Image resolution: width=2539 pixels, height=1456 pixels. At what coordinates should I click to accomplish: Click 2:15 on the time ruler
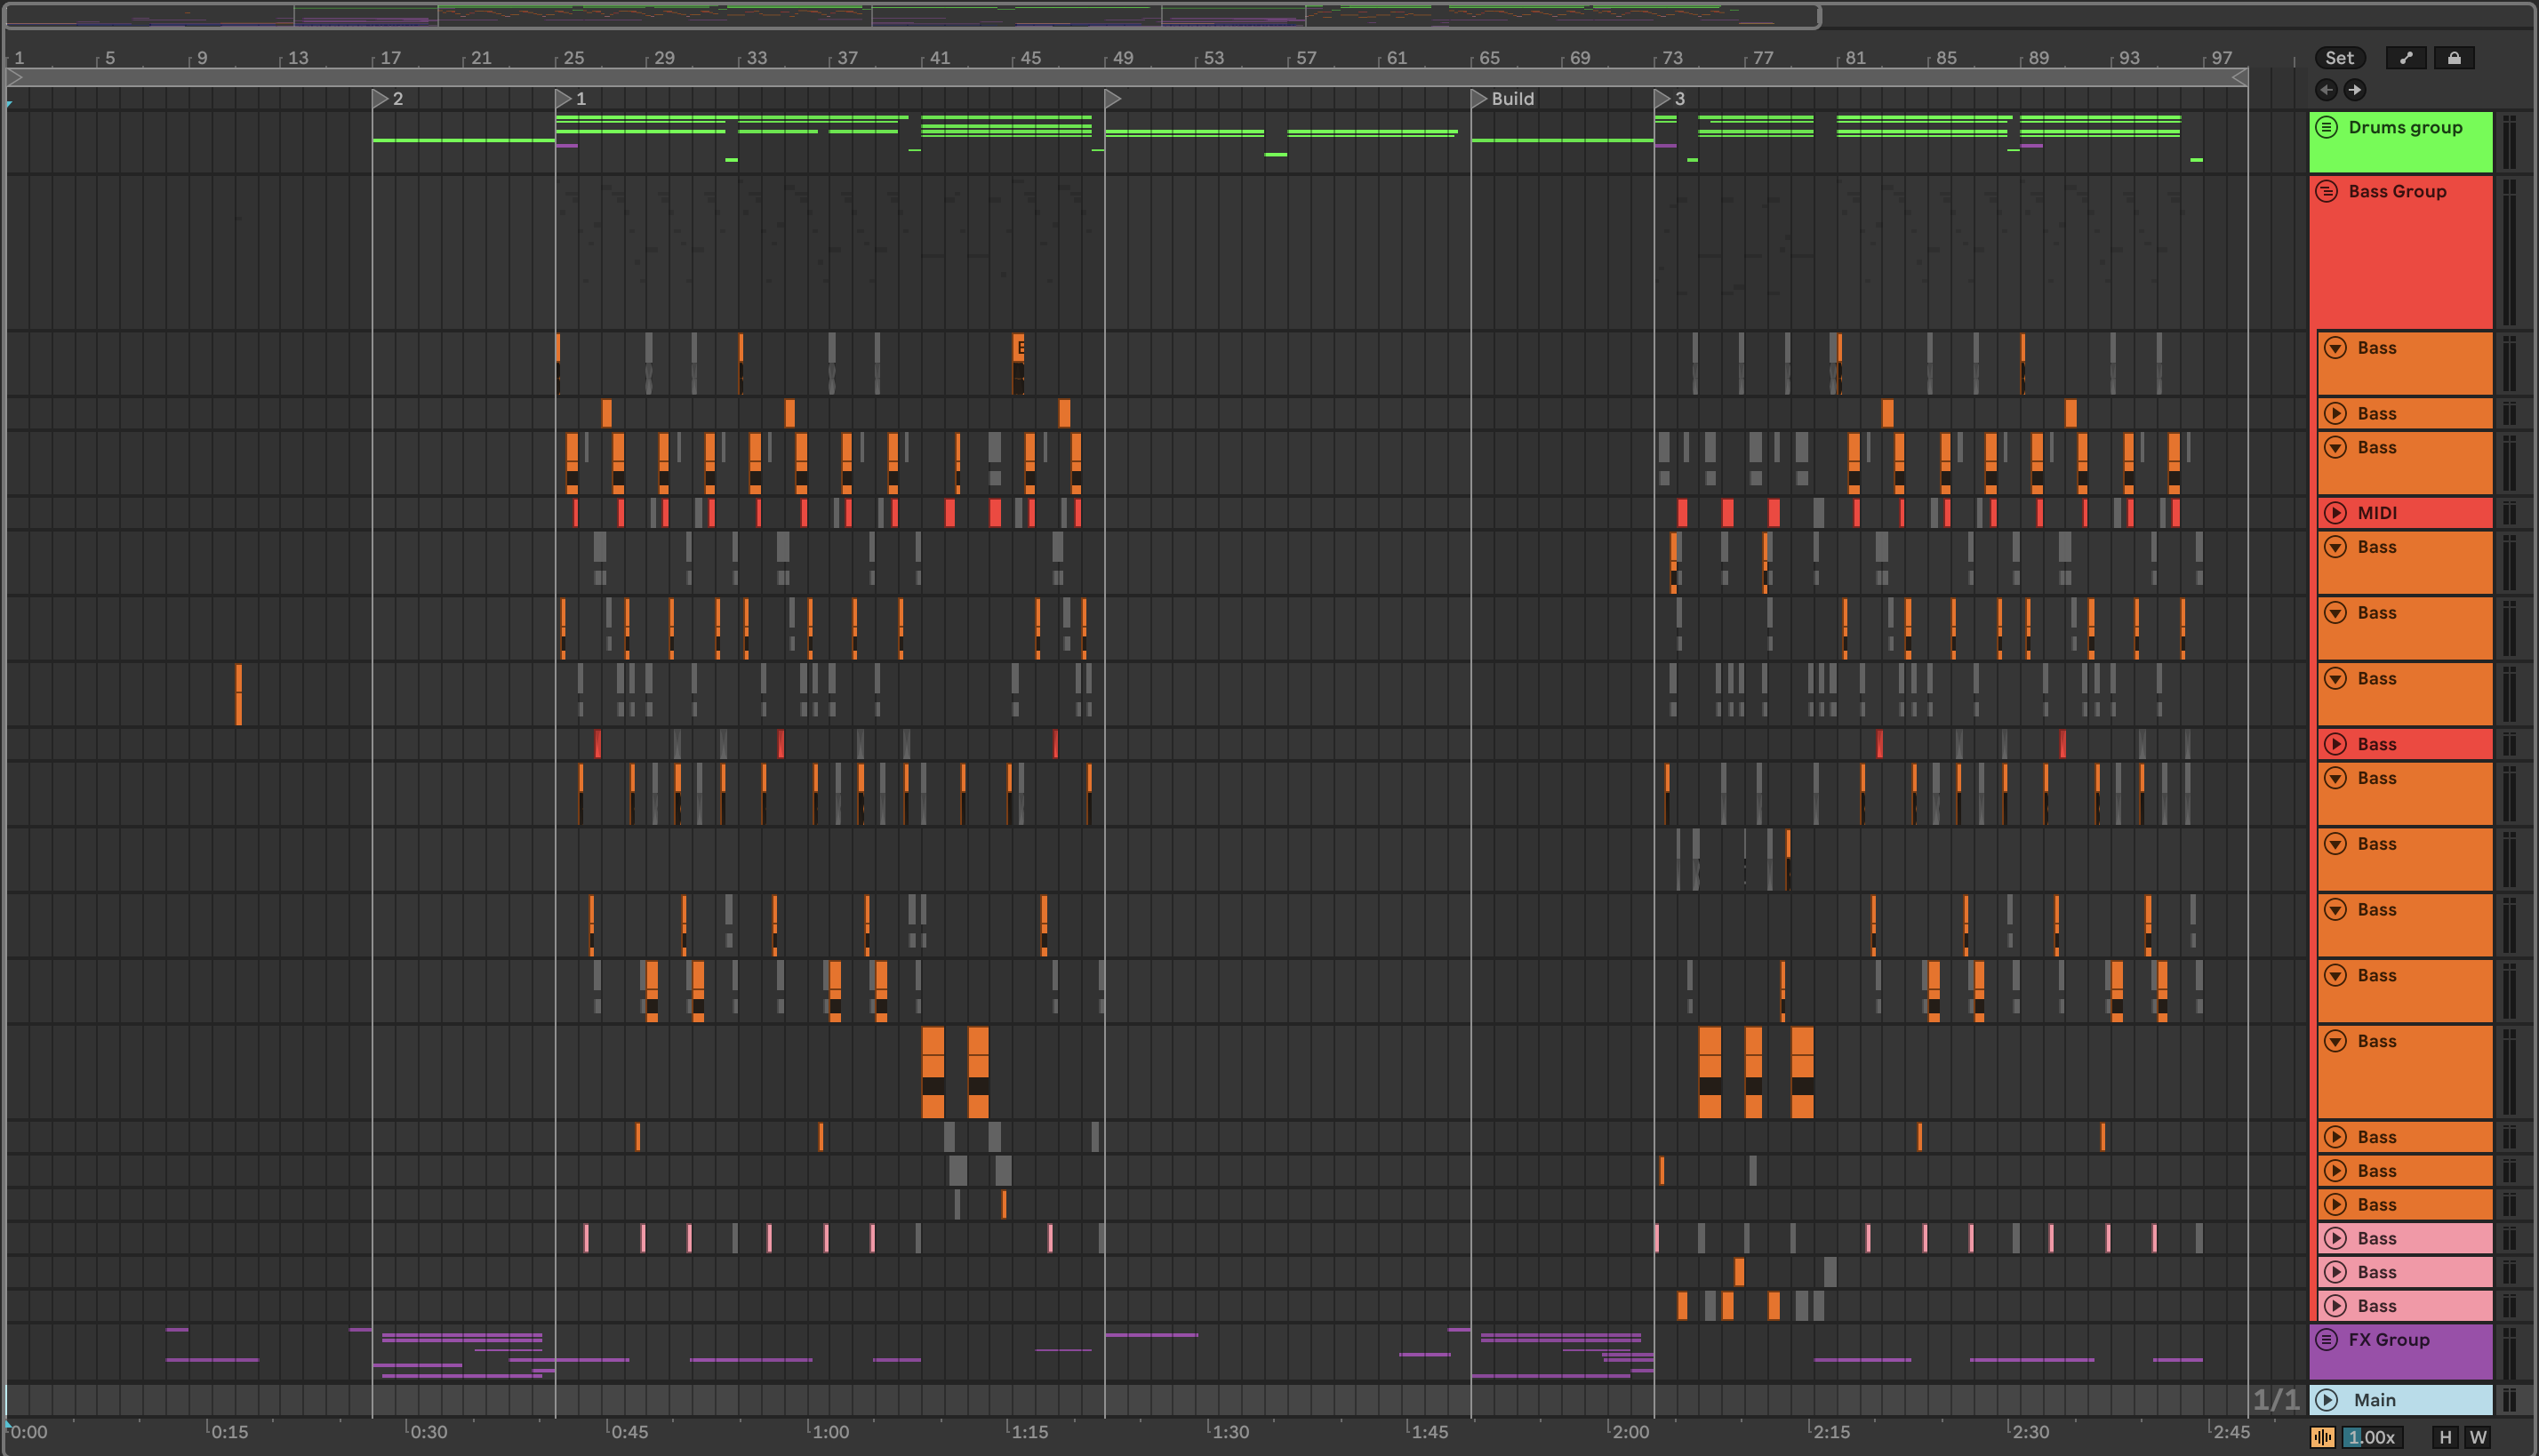coord(1831,1432)
